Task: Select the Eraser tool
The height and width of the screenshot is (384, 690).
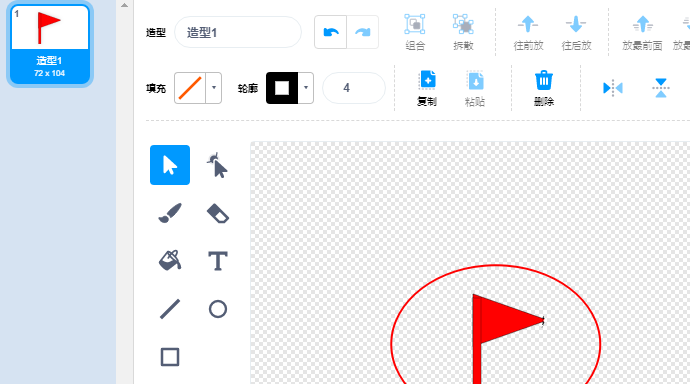Action: point(217,213)
